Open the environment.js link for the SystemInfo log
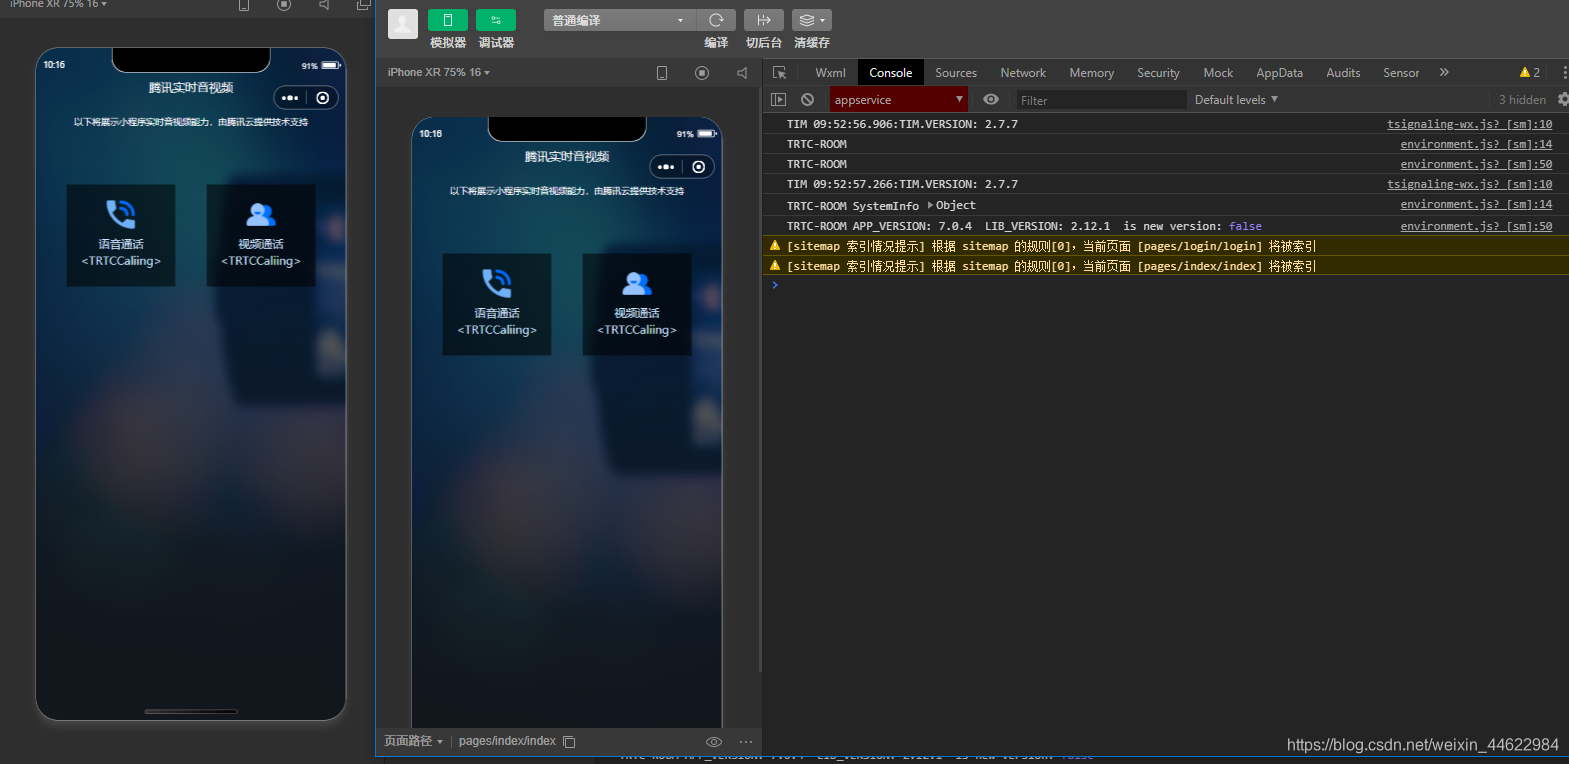Screen dimensions: 1569x764 tap(1476, 204)
